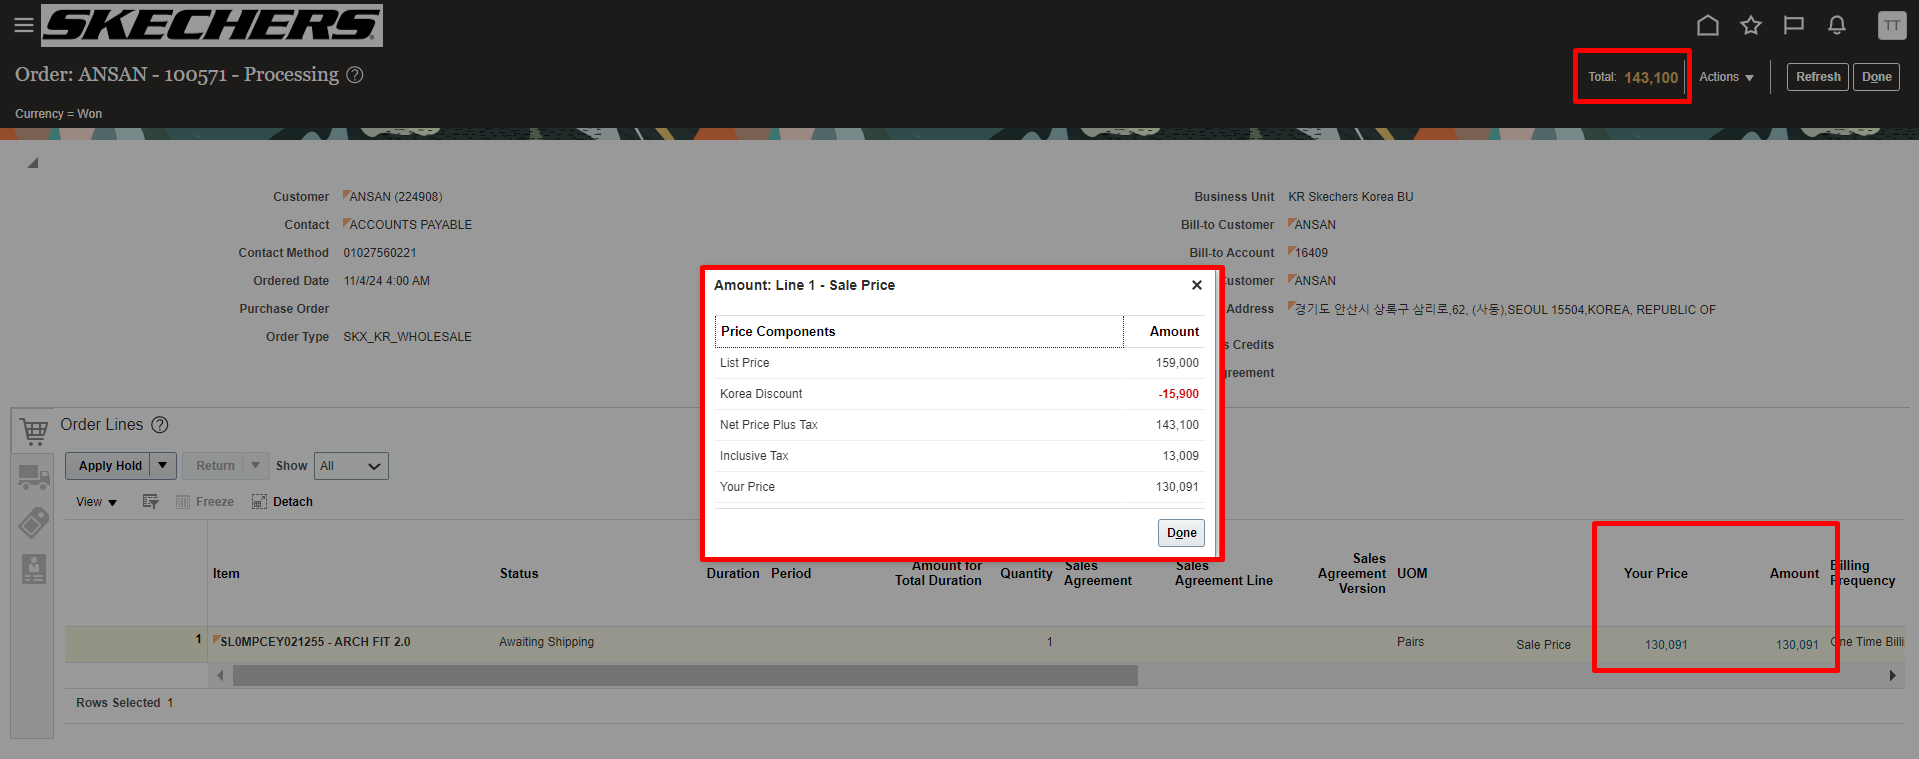Viewport: 1919px width, 759px height.
Task: Click the List Price row in popup
Action: point(959,363)
